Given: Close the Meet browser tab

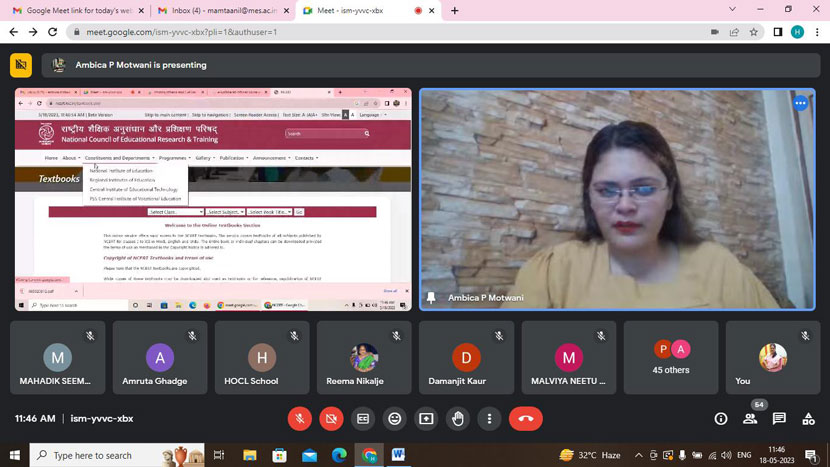Looking at the screenshot, I should (431, 11).
